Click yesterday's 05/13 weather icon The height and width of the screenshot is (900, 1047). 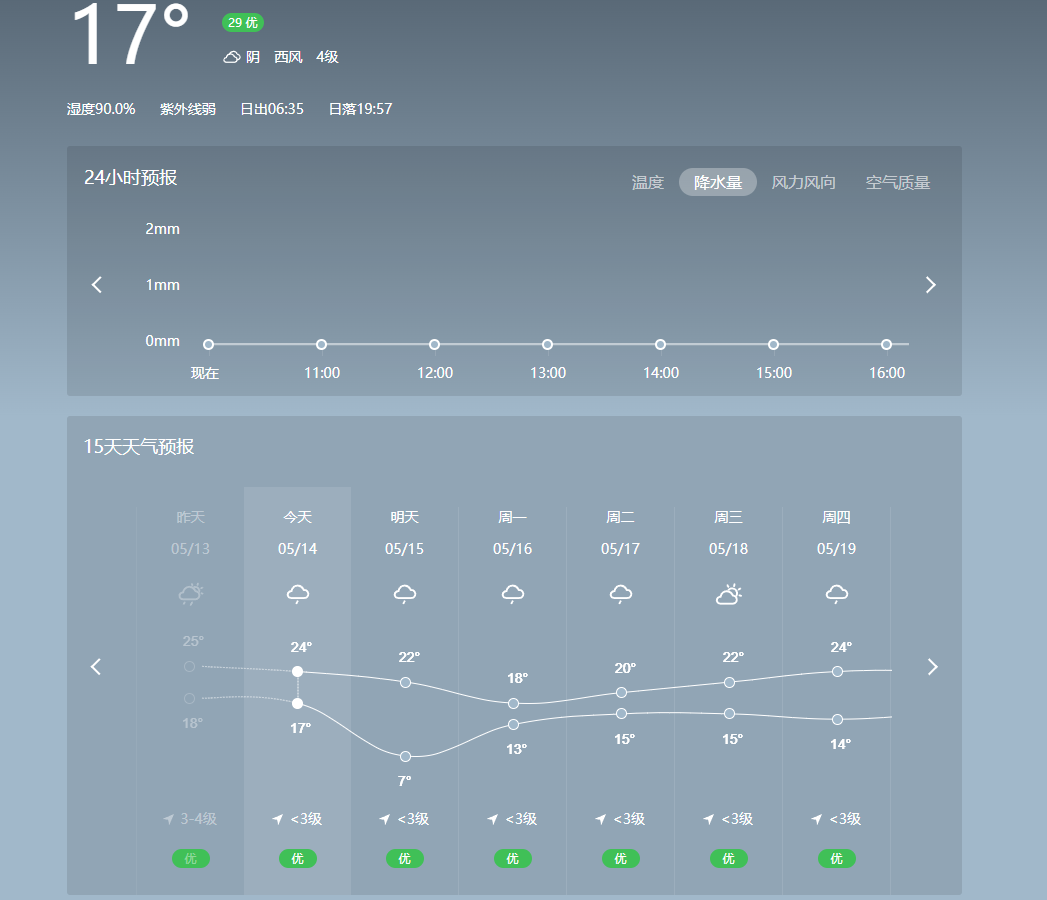tap(190, 594)
